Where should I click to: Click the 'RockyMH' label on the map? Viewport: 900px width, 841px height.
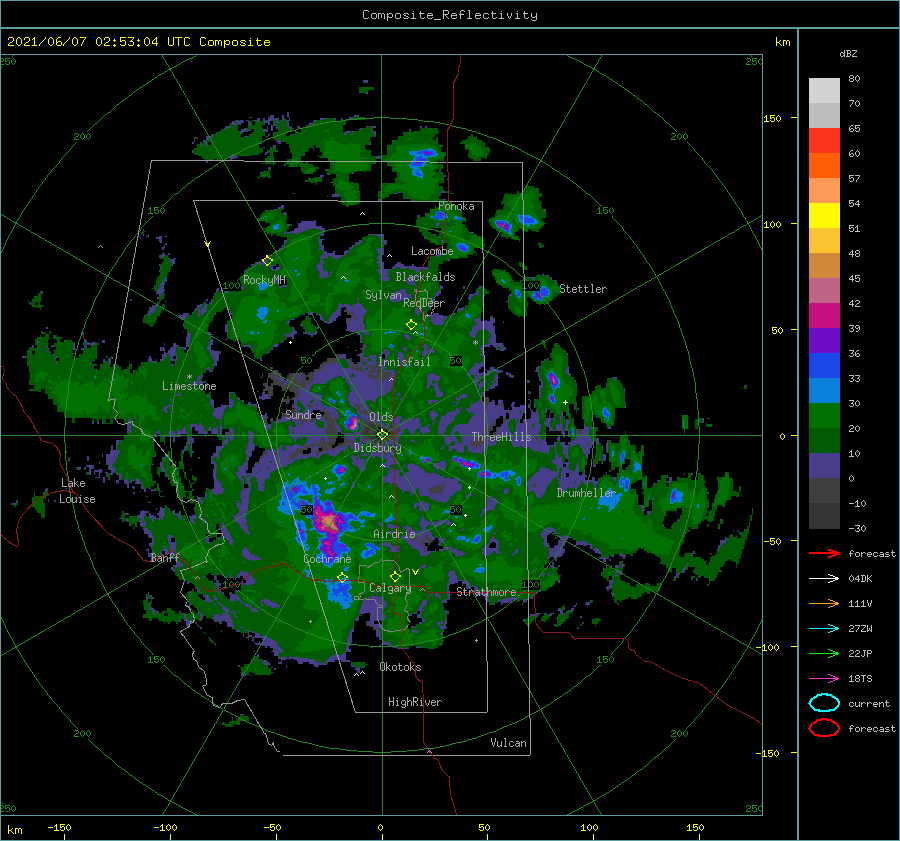tap(264, 280)
